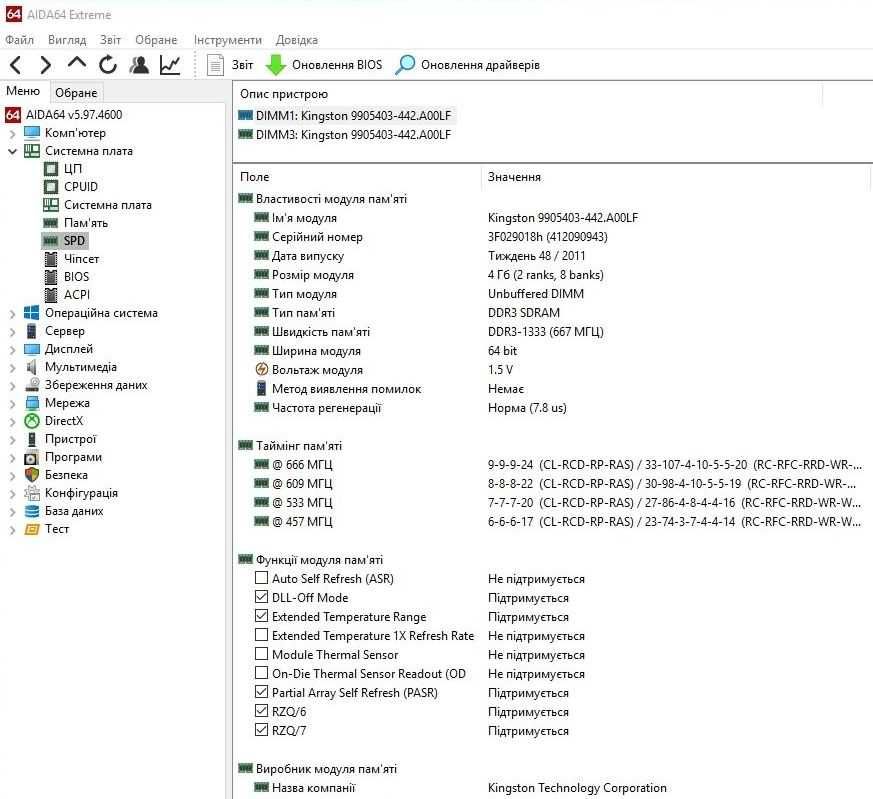Screen dimensions: 873x799
Task: Expand the Сервер tree node
Action: click(12, 332)
